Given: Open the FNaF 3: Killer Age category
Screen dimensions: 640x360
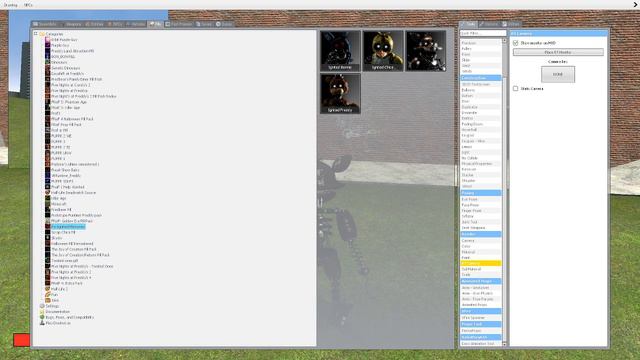Looking at the screenshot, I should click(65, 107).
